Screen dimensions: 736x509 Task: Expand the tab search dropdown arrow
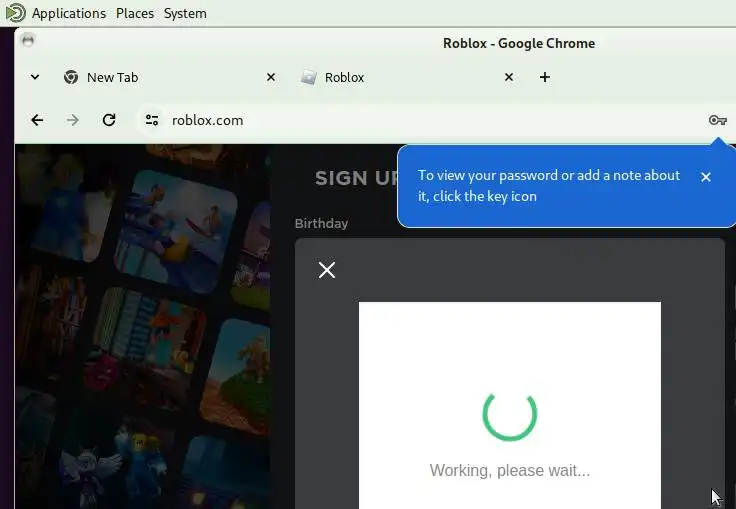35,77
